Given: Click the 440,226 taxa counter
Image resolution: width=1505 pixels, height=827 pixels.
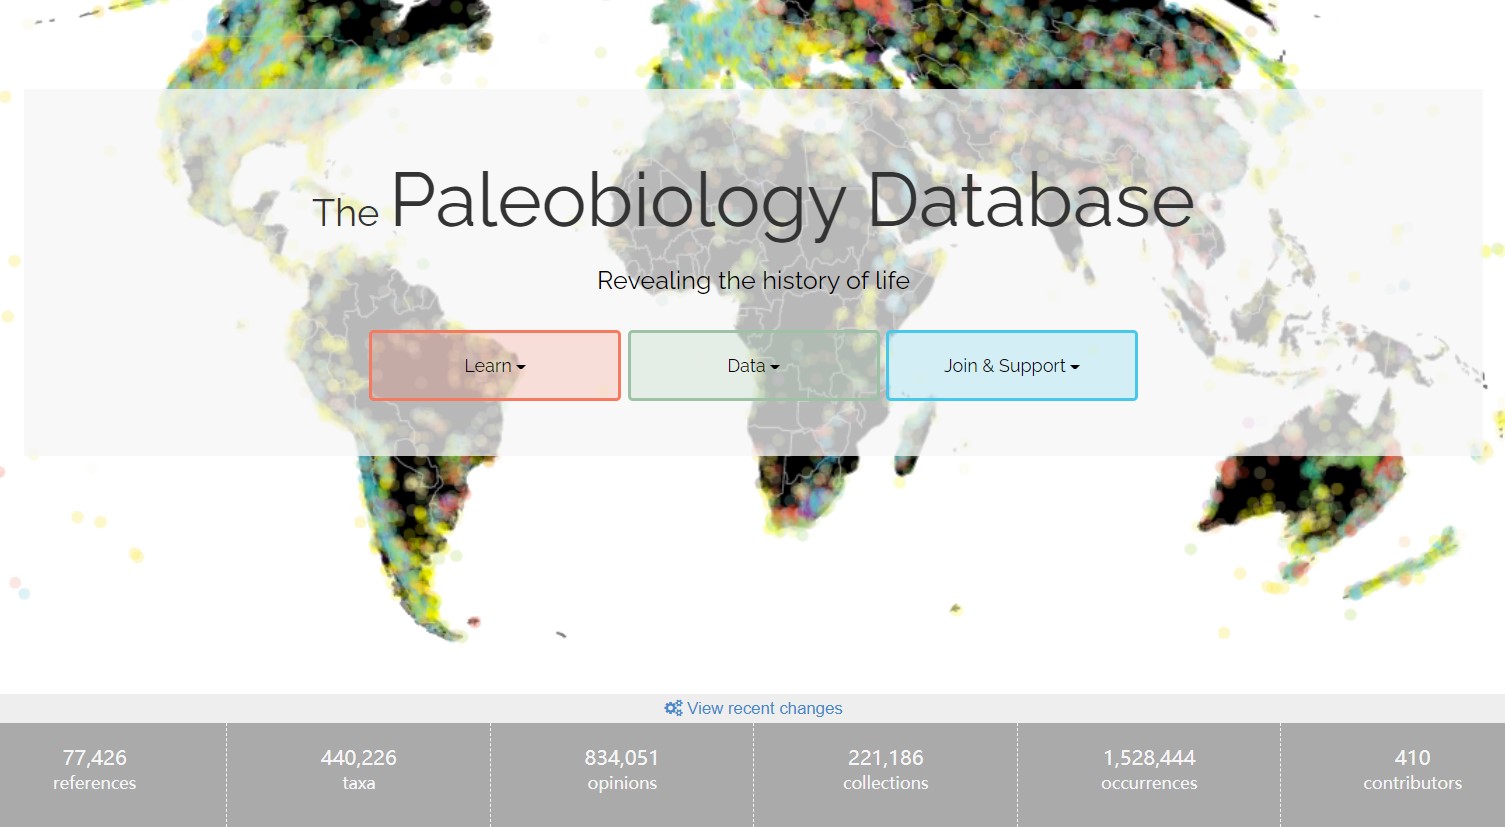Looking at the screenshot, I should [x=358, y=770].
